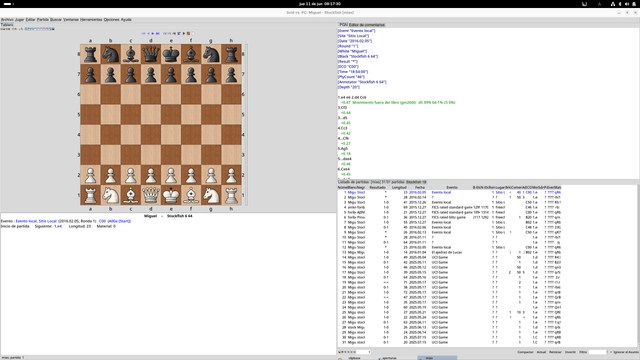Select the white bishop on f1
Screen dimensions: 640x360
[x=191, y=195]
